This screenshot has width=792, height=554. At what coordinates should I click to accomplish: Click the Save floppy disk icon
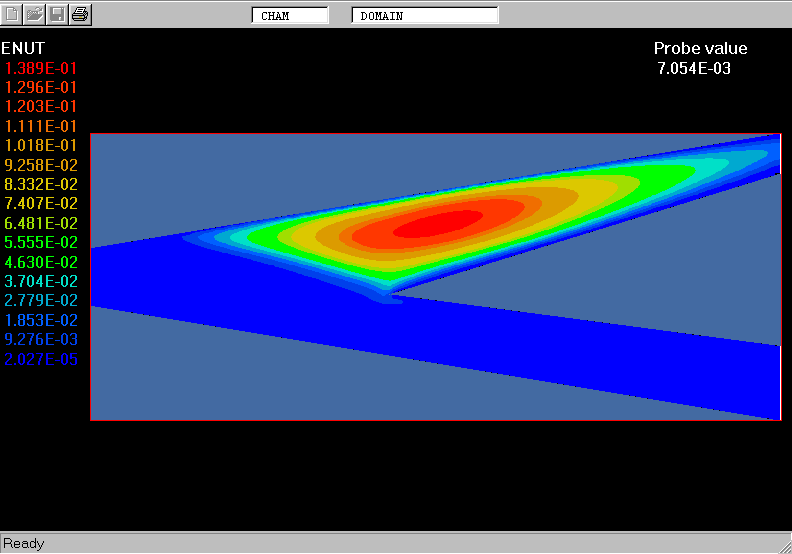[58, 14]
